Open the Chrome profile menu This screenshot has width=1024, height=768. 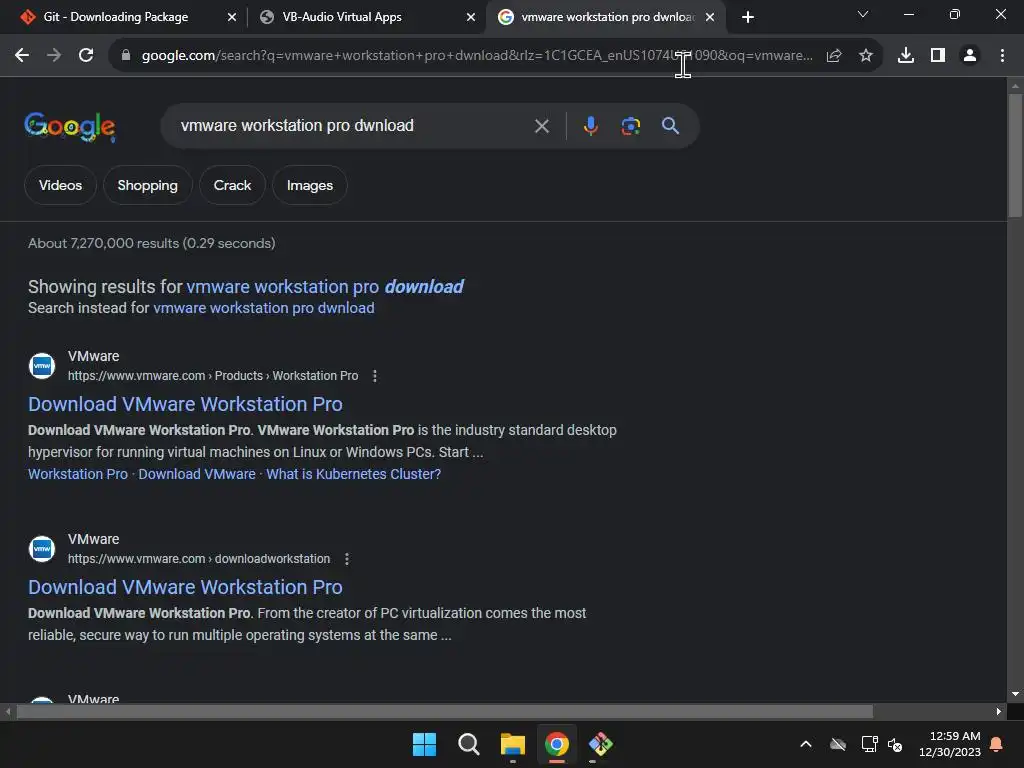coord(970,56)
